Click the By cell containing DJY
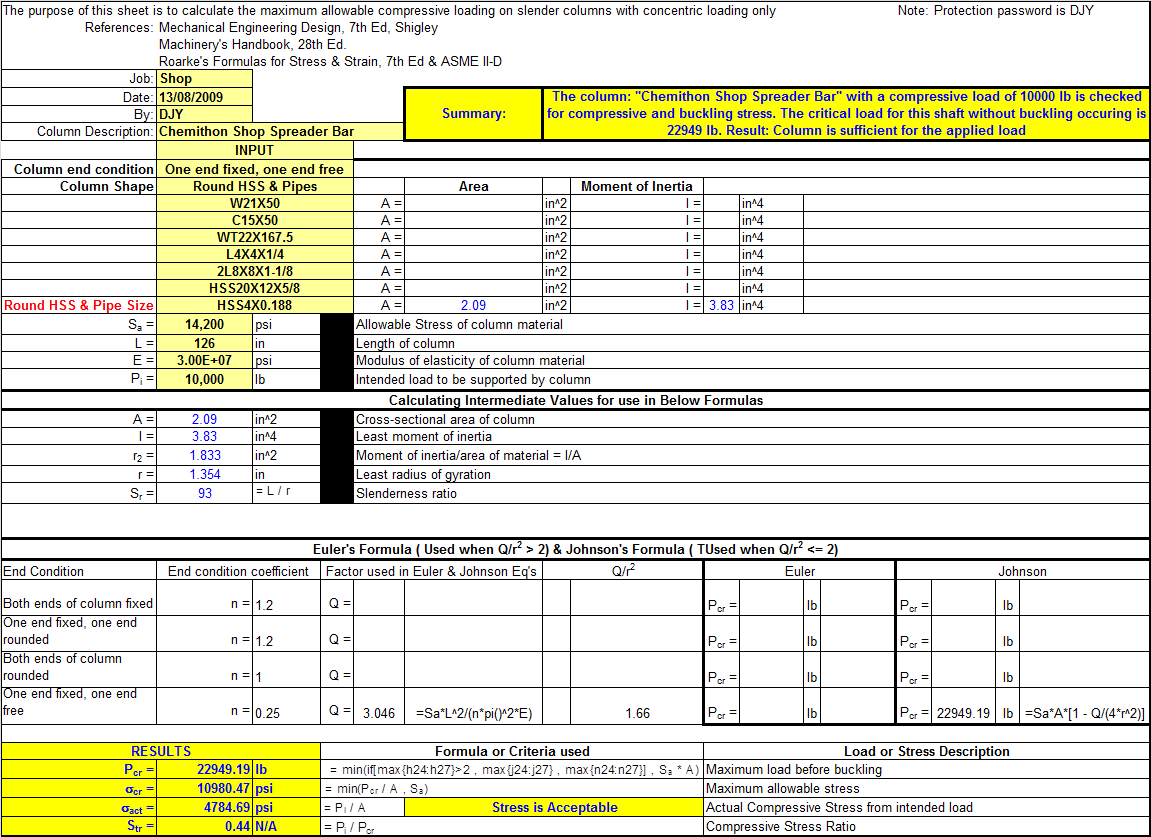 click(204, 114)
